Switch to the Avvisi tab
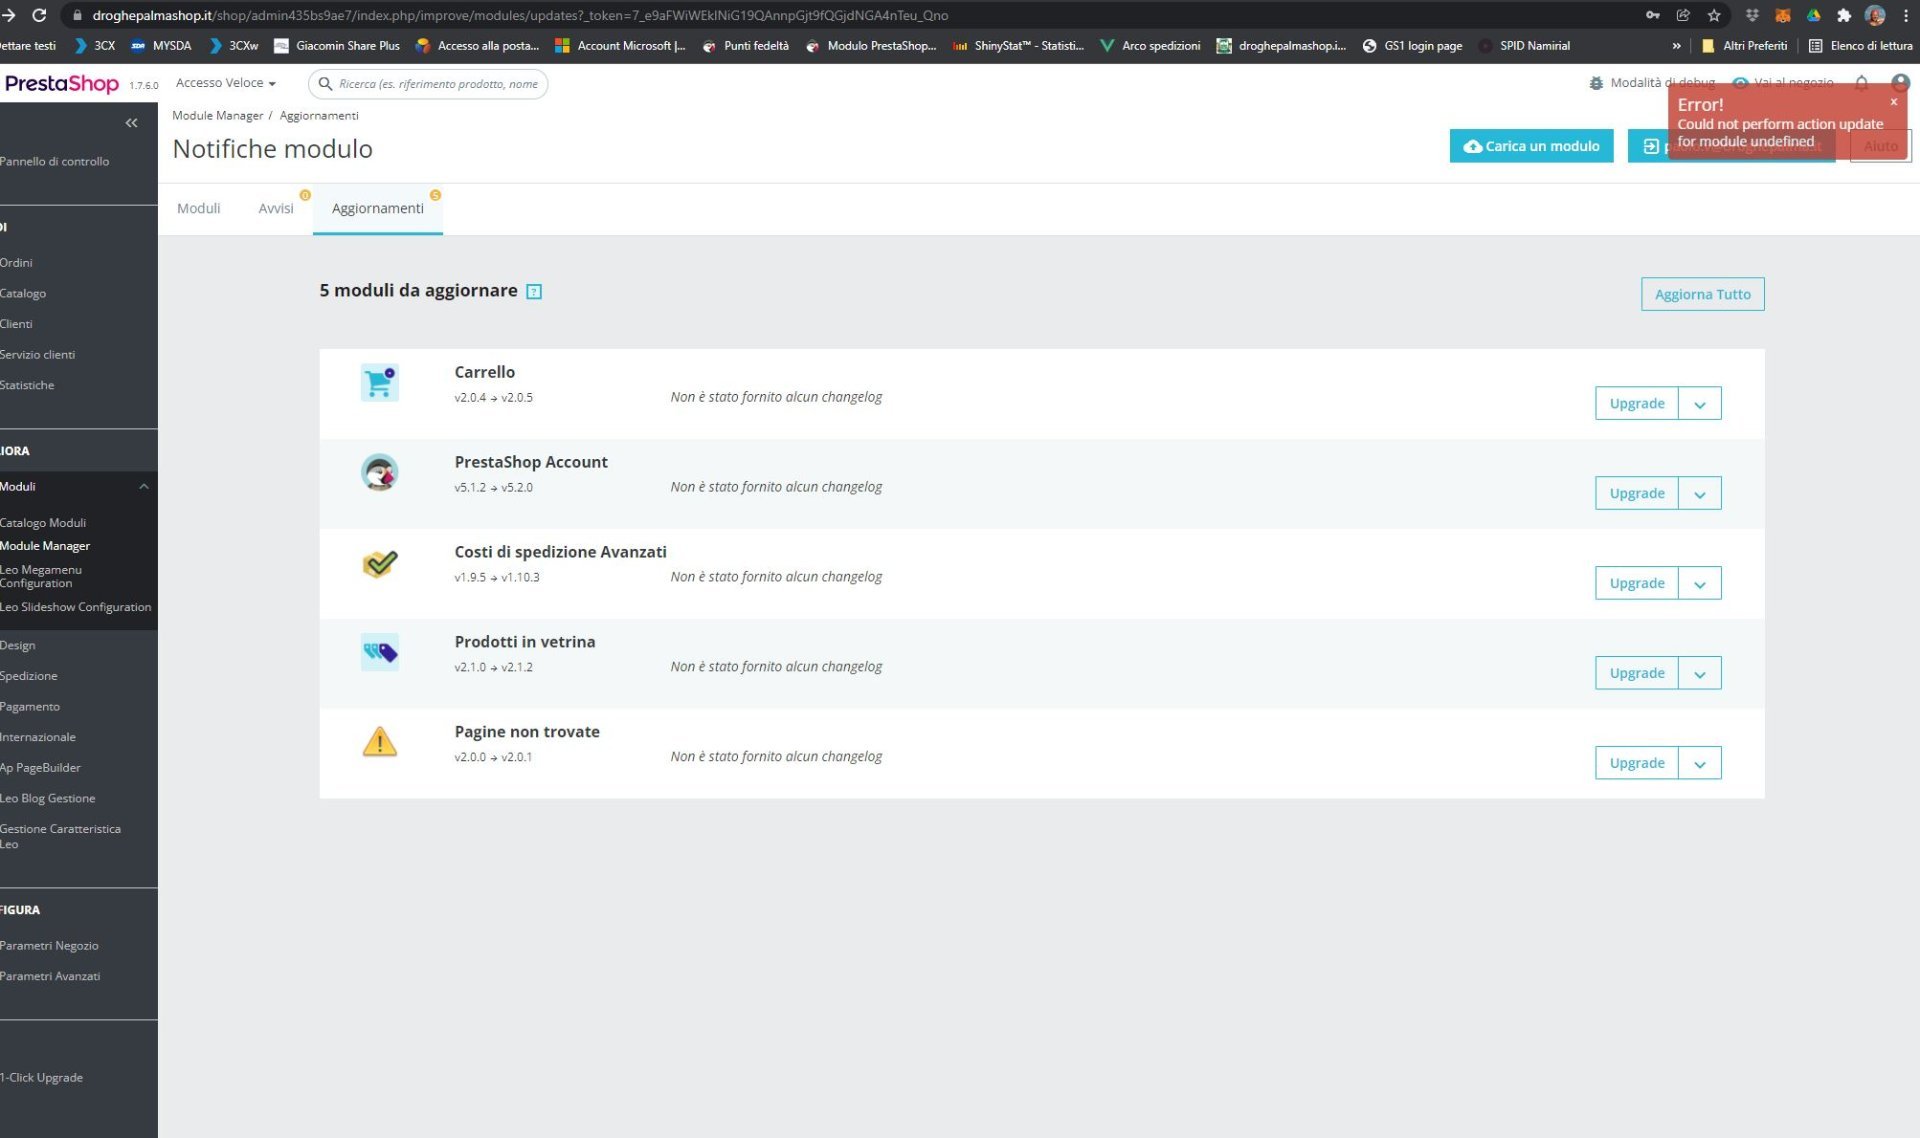 click(275, 208)
